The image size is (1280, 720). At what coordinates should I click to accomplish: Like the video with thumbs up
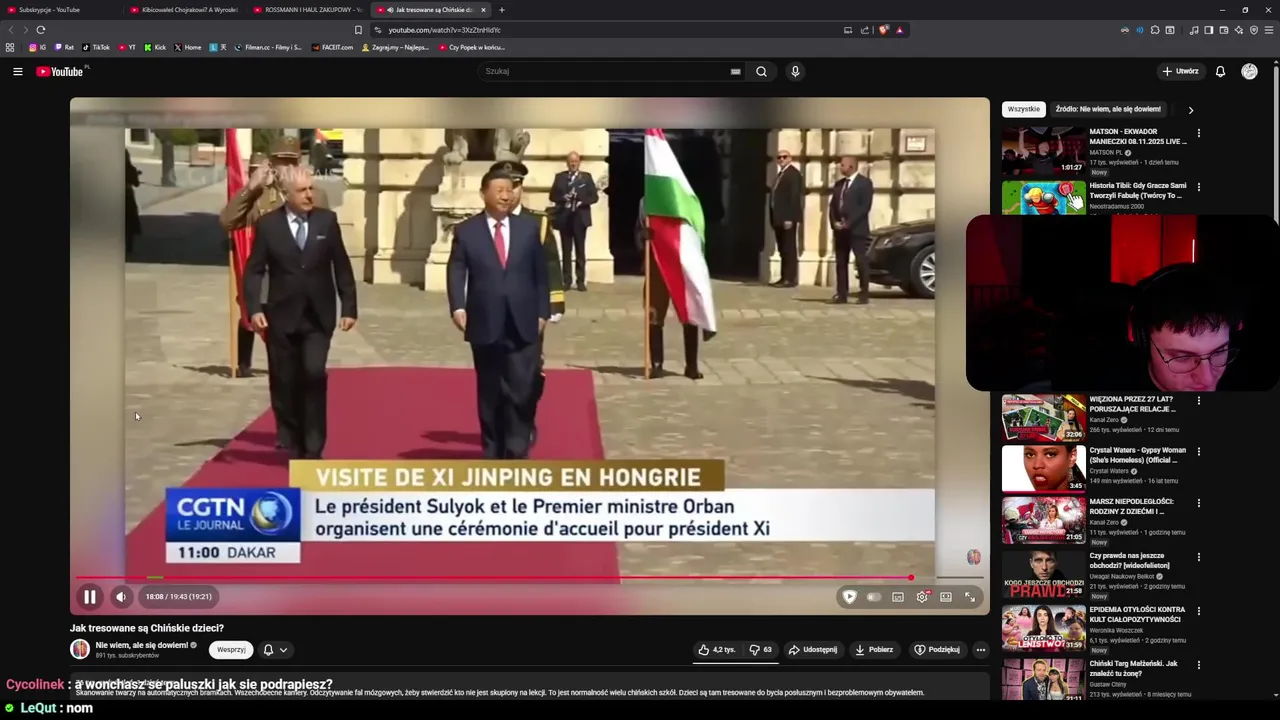click(x=717, y=650)
